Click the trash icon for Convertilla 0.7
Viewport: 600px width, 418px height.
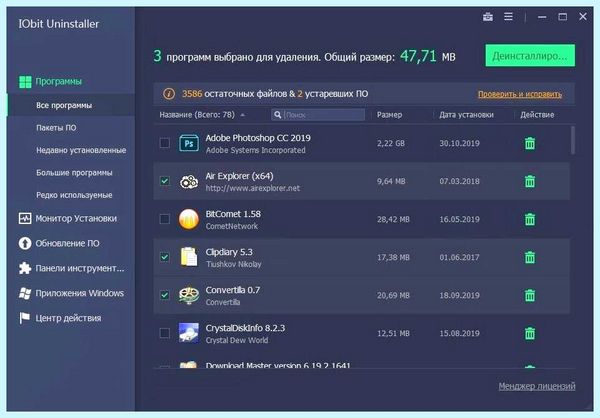(530, 295)
